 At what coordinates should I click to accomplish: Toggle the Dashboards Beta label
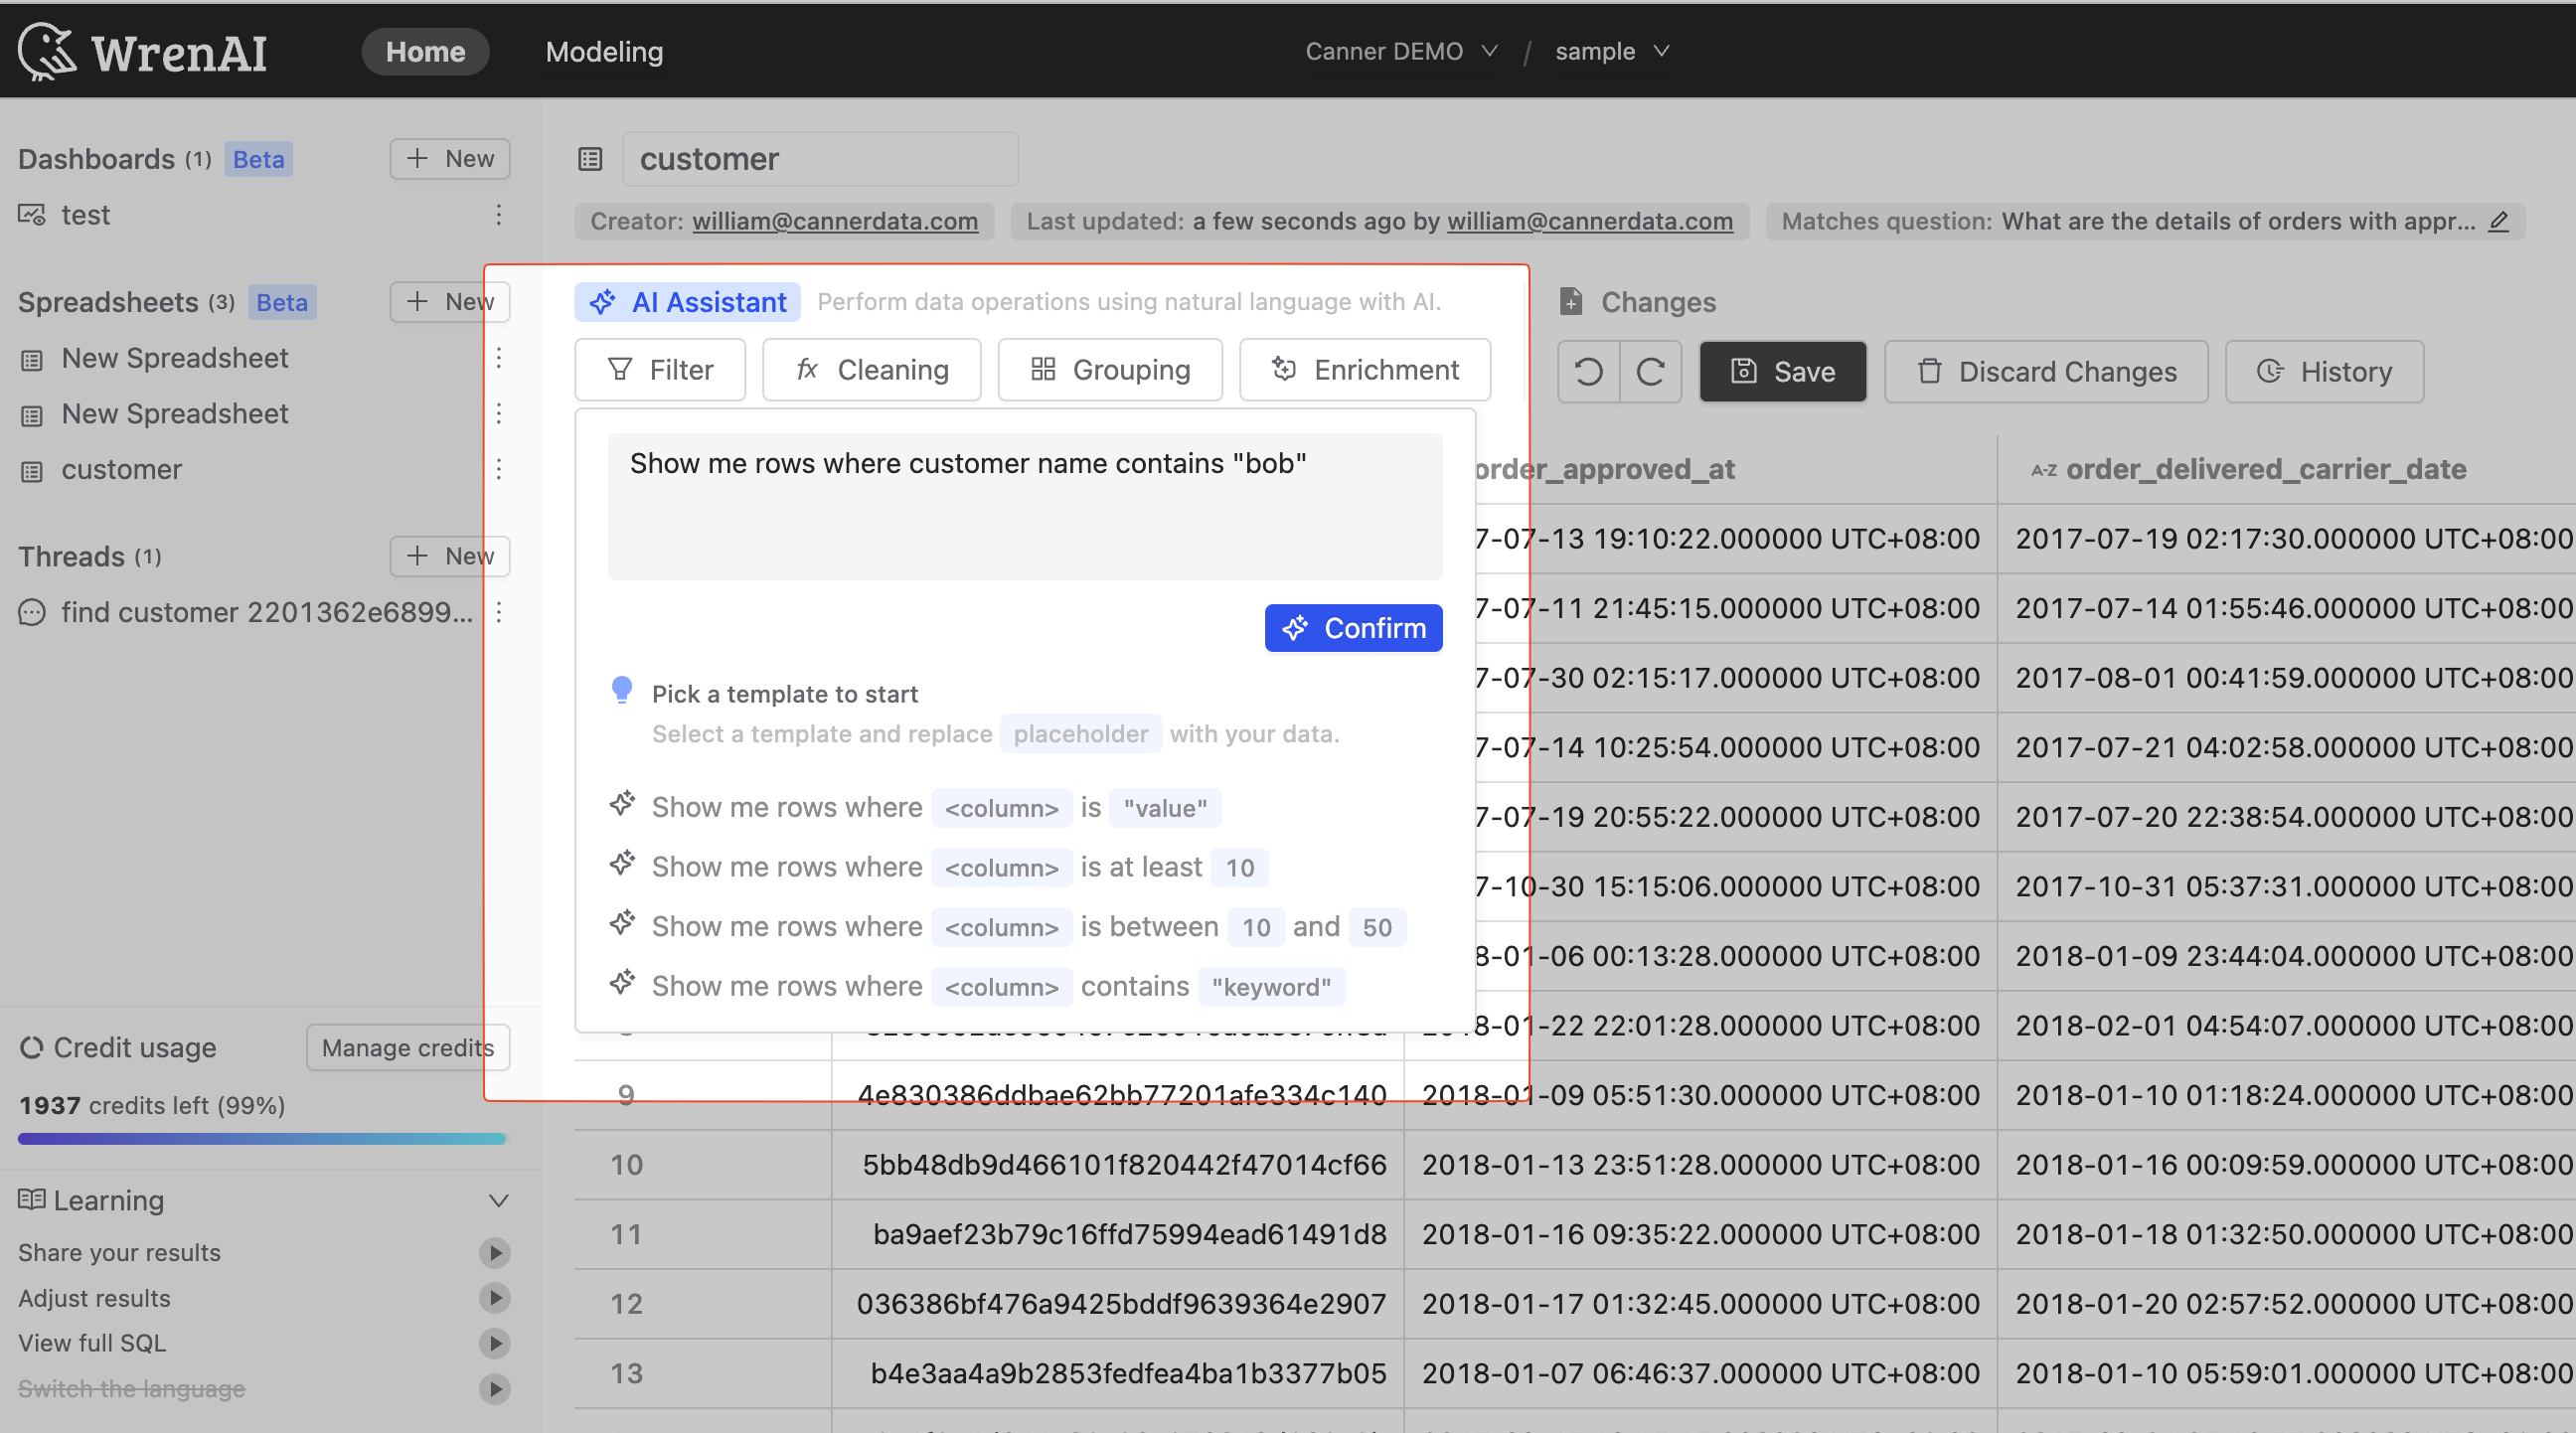257,157
